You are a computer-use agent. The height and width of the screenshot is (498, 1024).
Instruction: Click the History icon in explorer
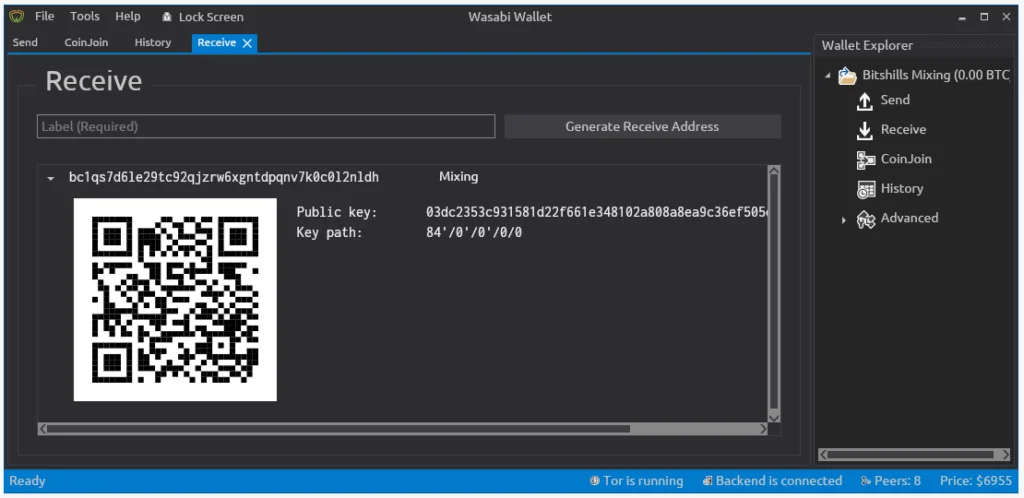866,189
